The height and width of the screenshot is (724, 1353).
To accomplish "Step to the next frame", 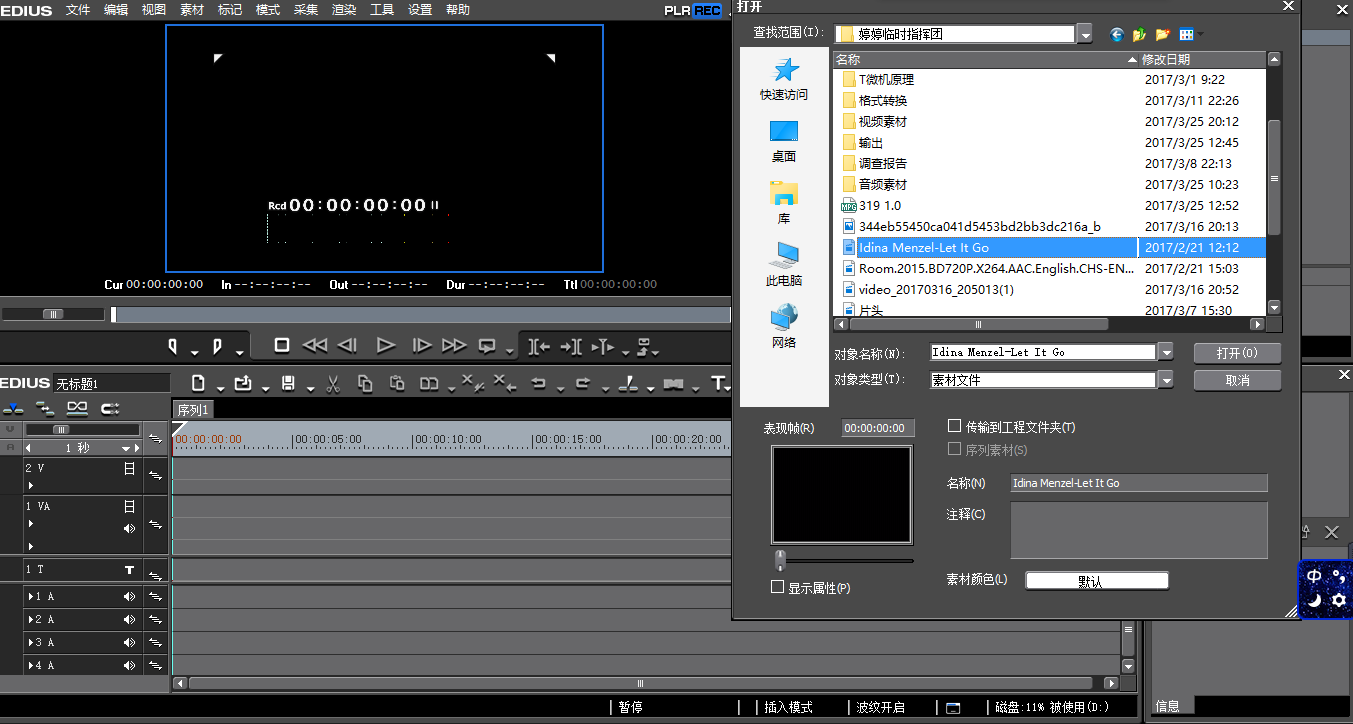I will coord(422,345).
